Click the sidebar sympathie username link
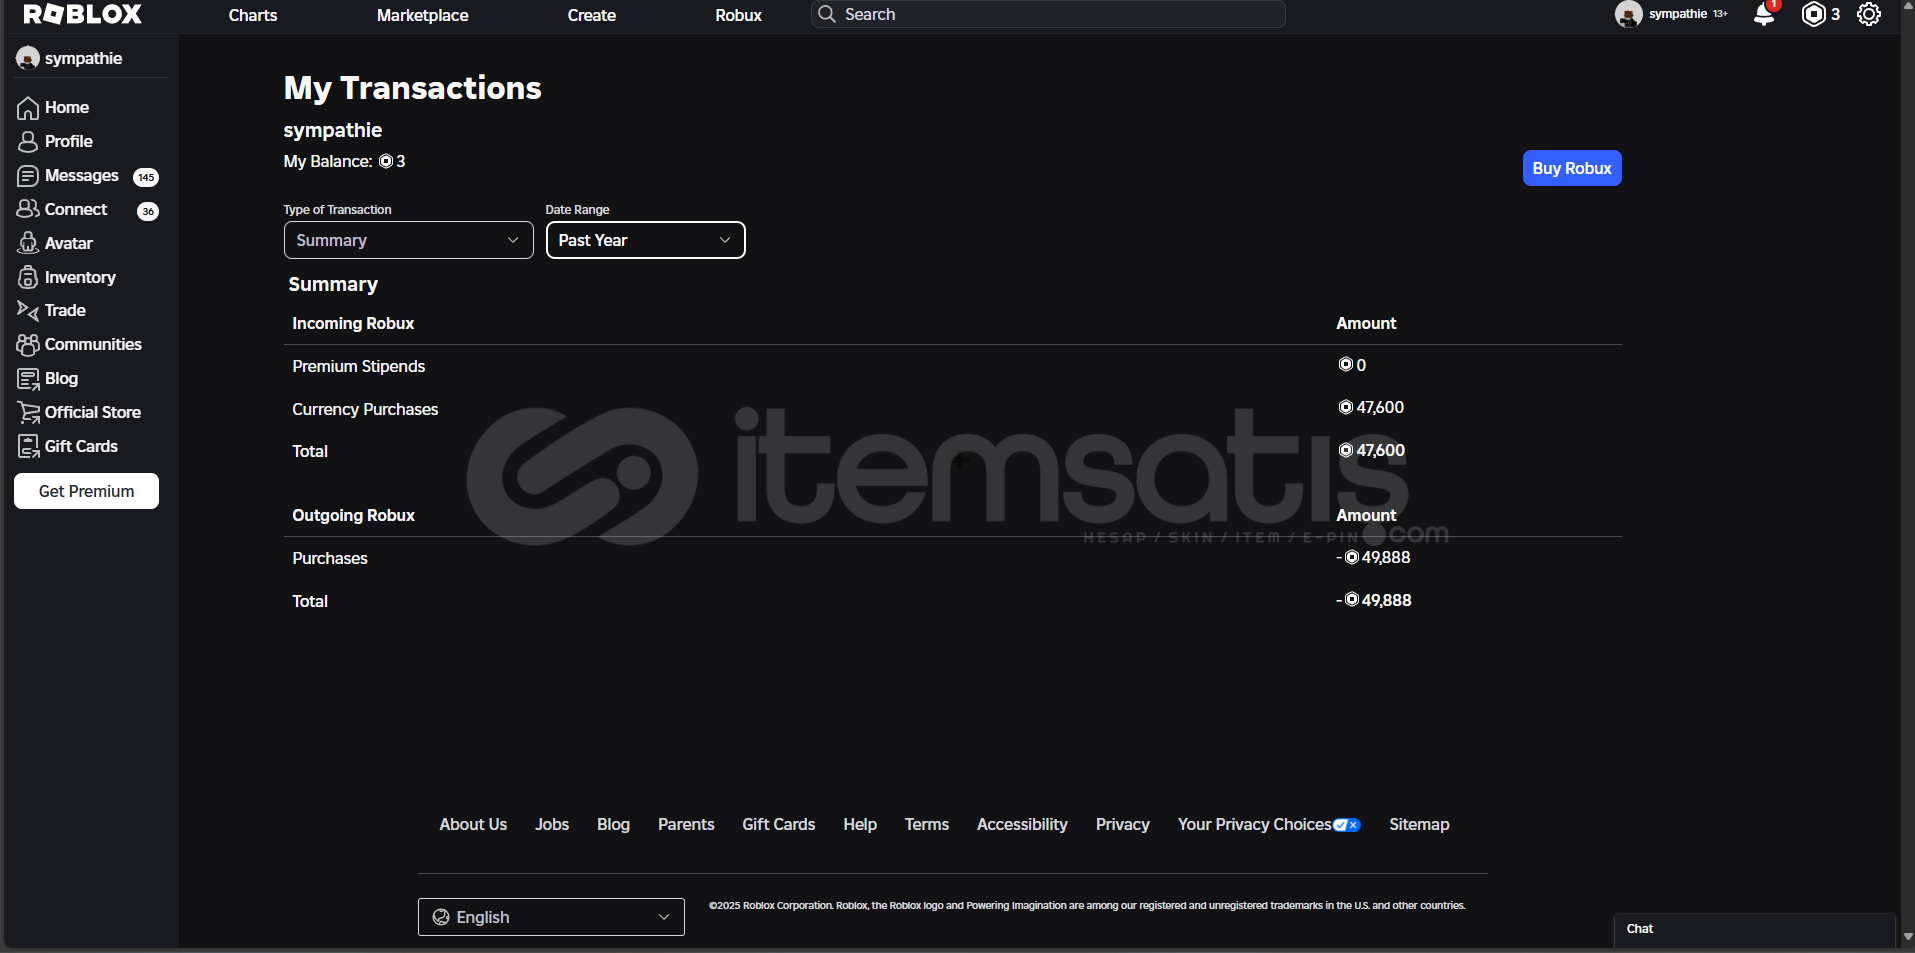The height and width of the screenshot is (953, 1915). point(84,58)
